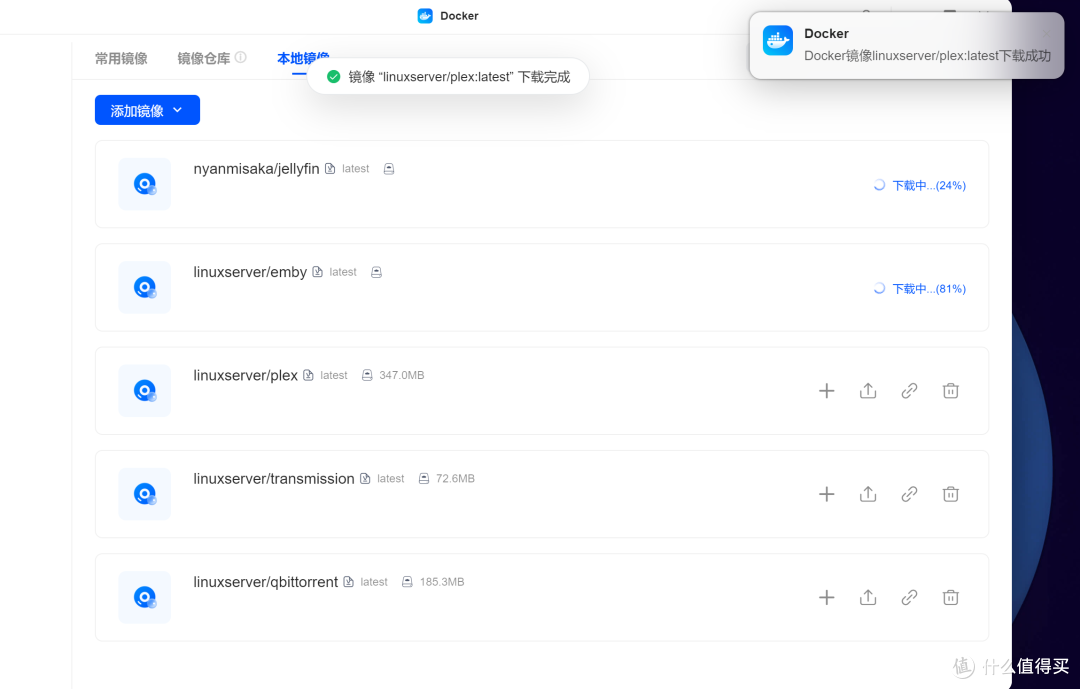
Task: Click the plus icon for linuxserver/plex
Action: pos(827,391)
